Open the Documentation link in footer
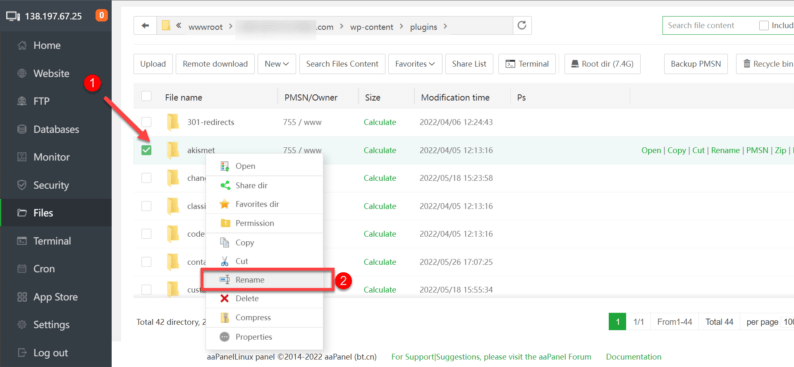Image resolution: width=794 pixels, height=367 pixels. click(633, 357)
